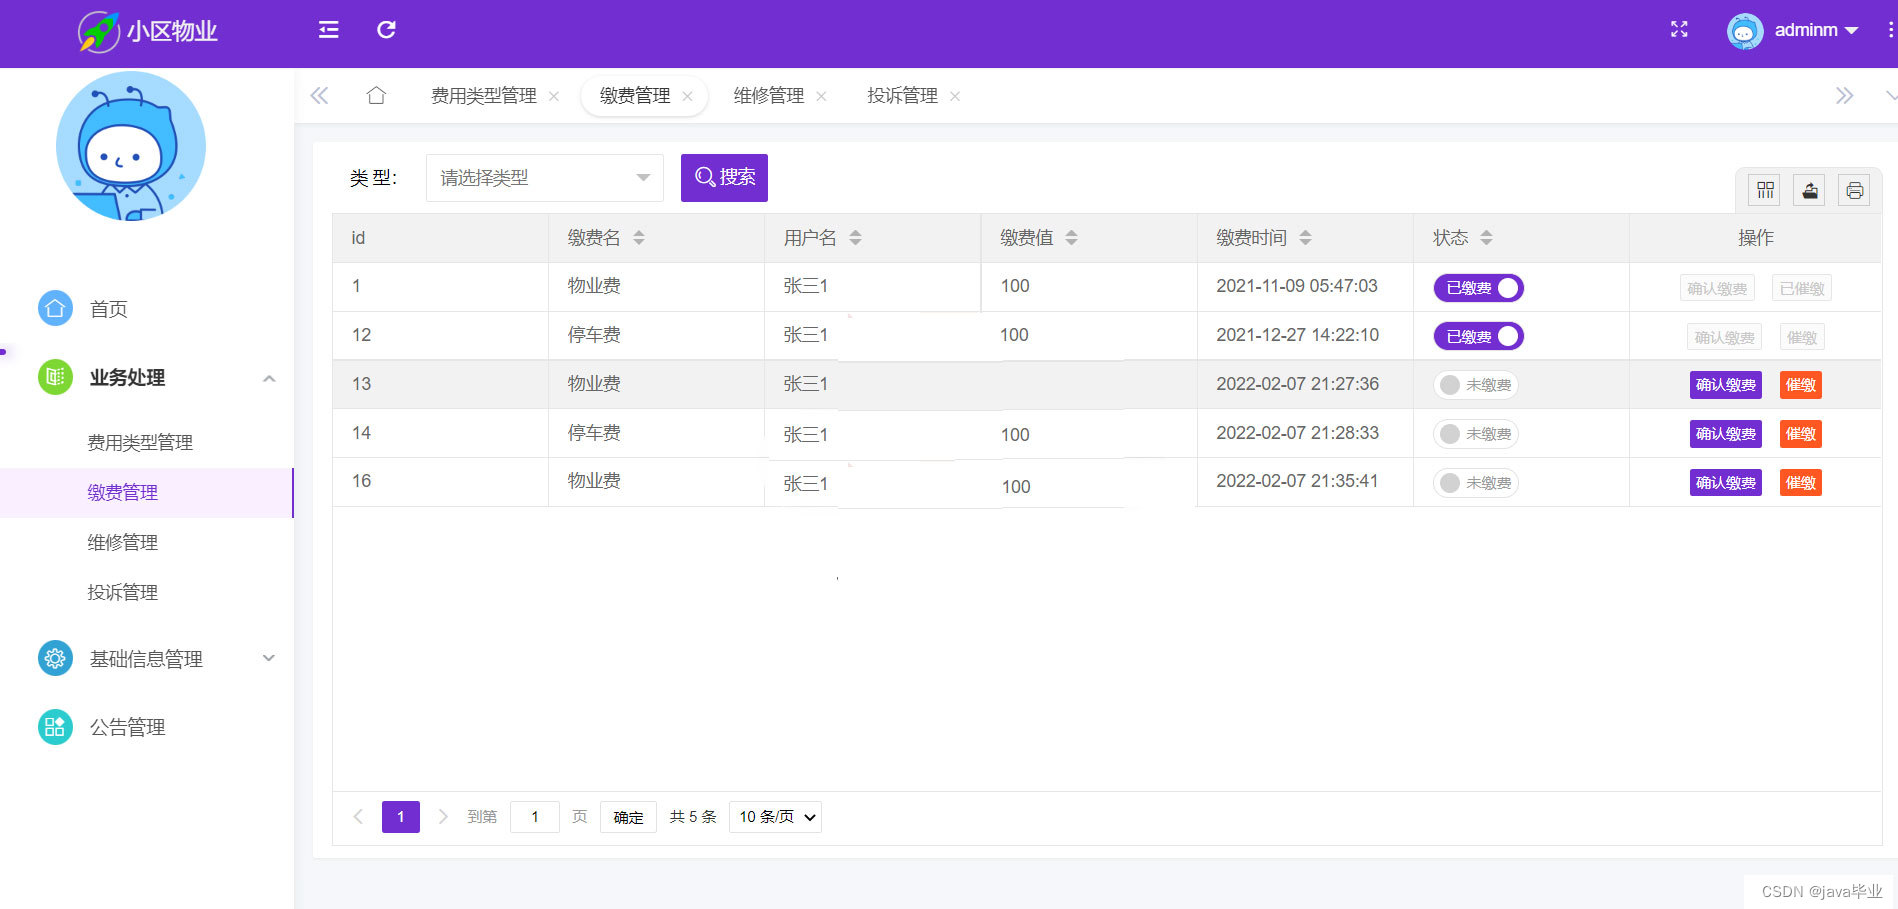Click 催缴 for row id 13
This screenshot has height=909, width=1898.
[1801, 385]
